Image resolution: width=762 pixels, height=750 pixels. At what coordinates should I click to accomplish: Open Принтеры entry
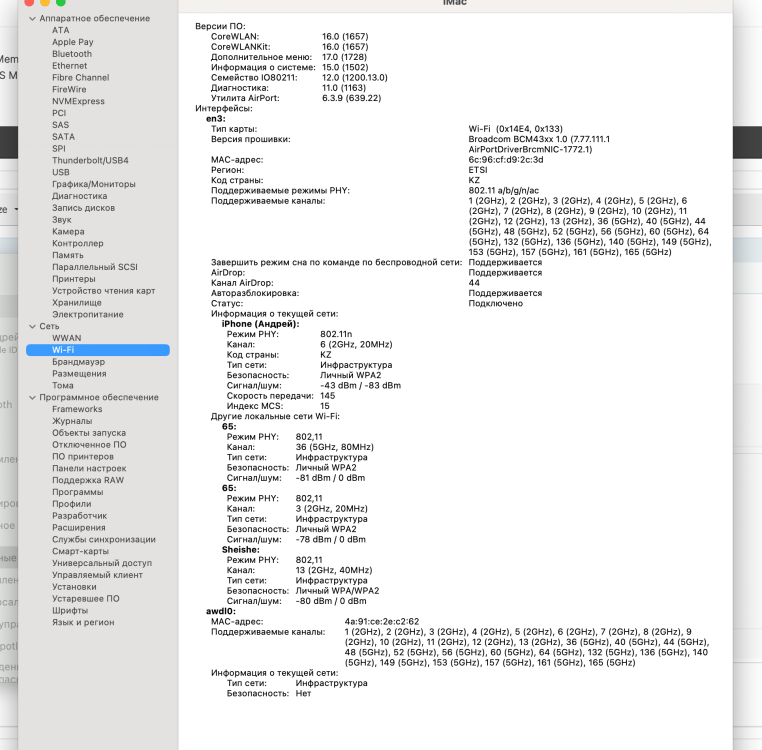(74, 279)
